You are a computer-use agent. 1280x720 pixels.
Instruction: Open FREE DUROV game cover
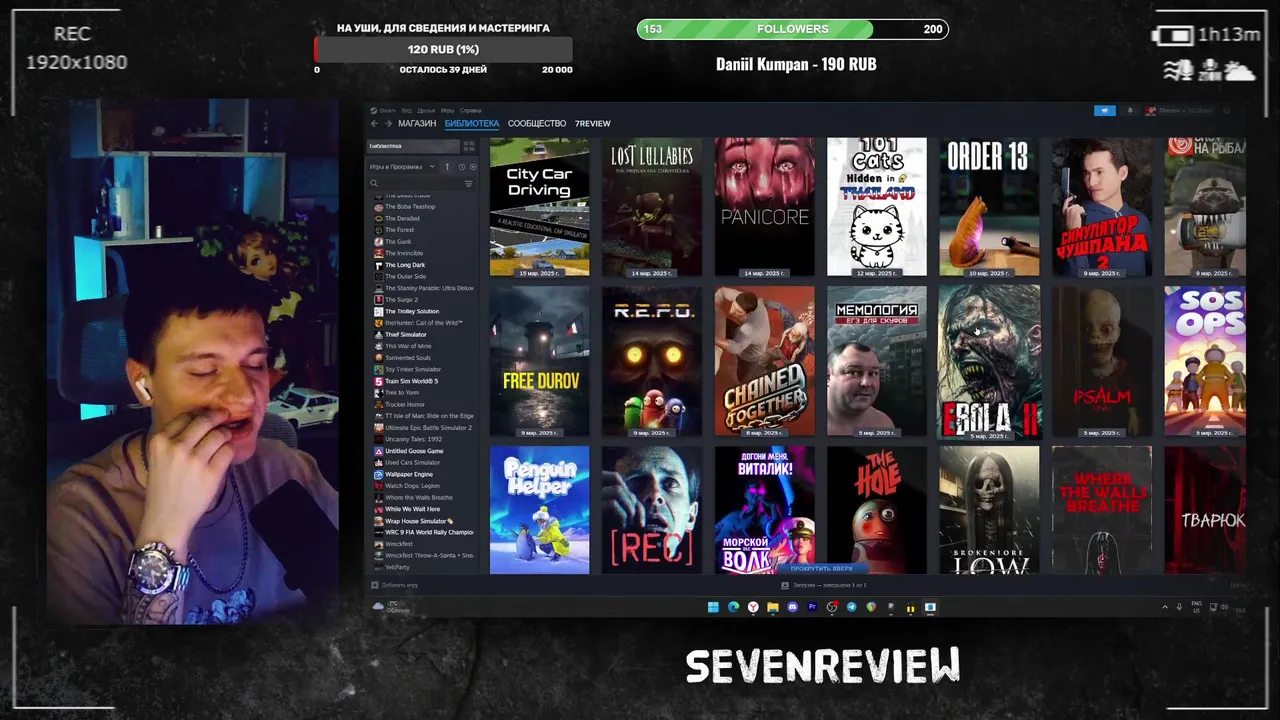pos(540,361)
